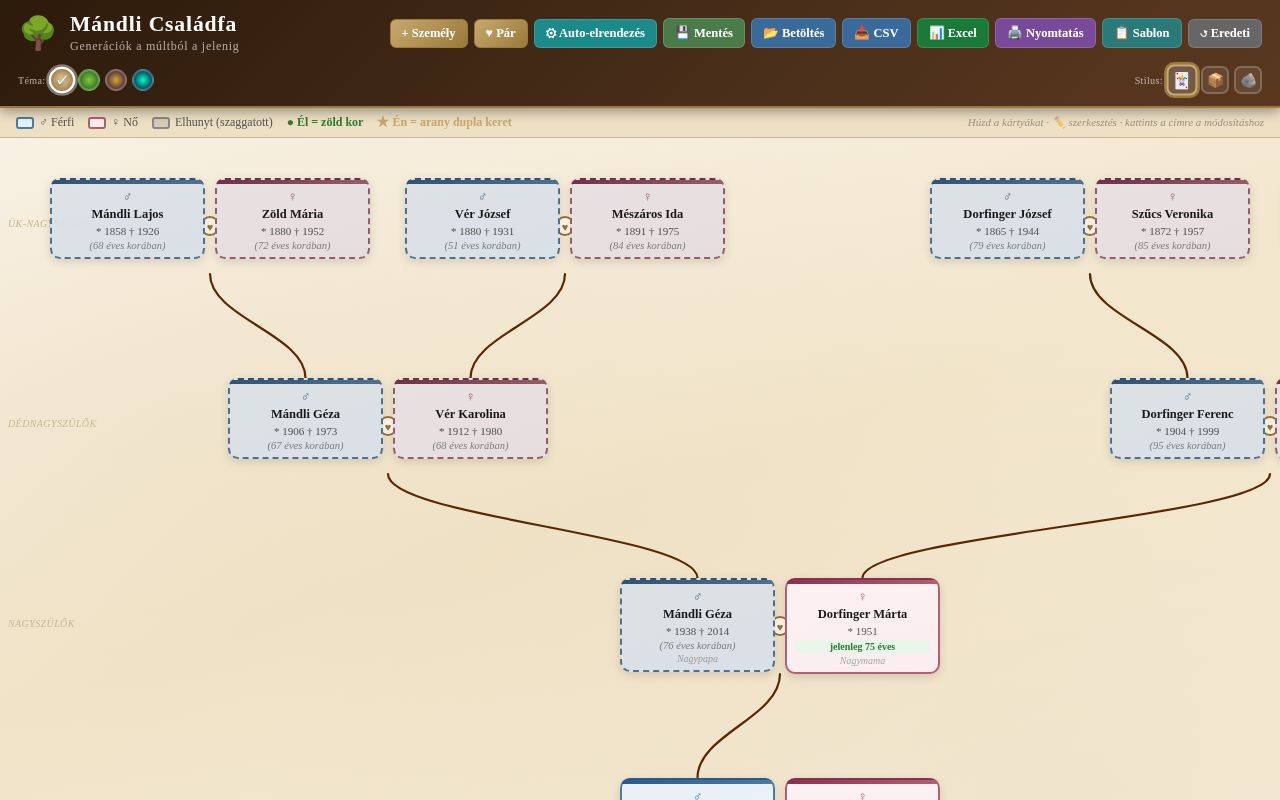Click the female symbol on Vér Karolina card
This screenshot has width=1280, height=800.
[470, 397]
